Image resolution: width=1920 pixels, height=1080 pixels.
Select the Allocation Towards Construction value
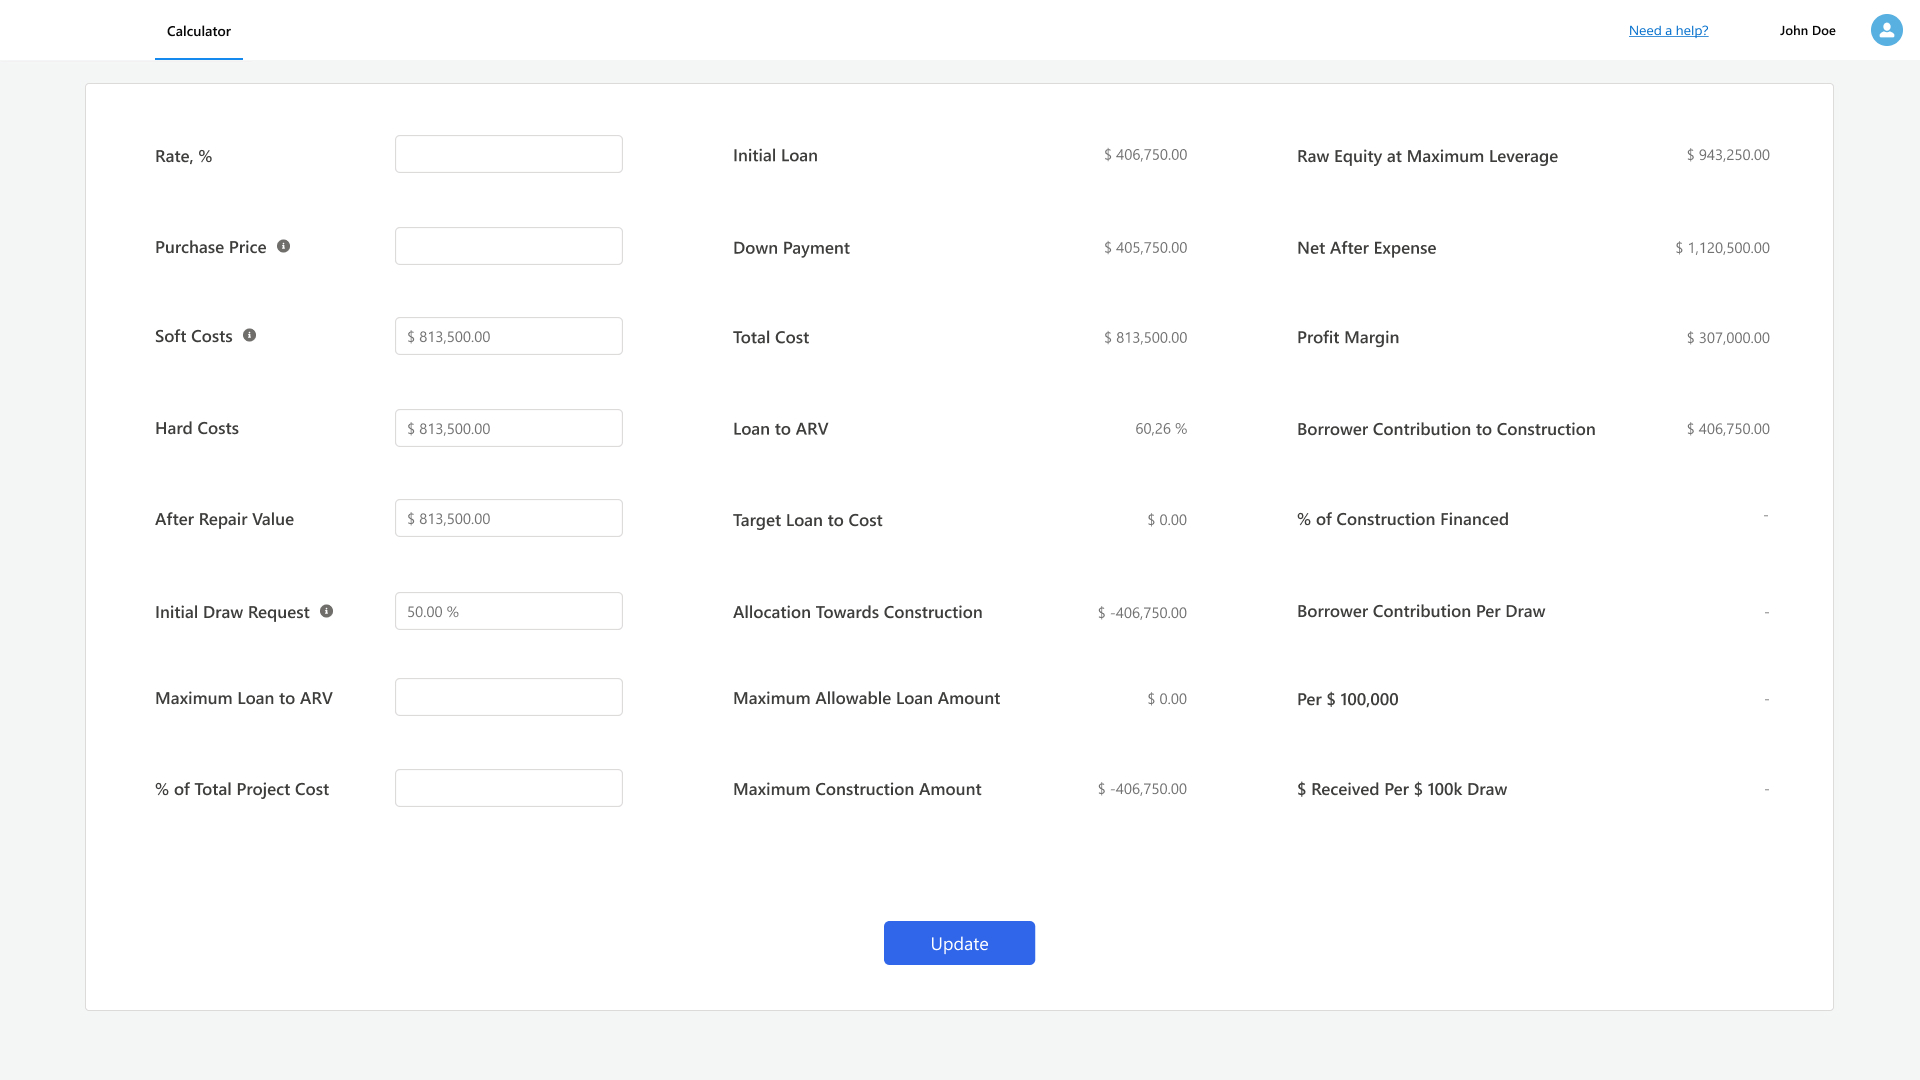[x=1142, y=613]
